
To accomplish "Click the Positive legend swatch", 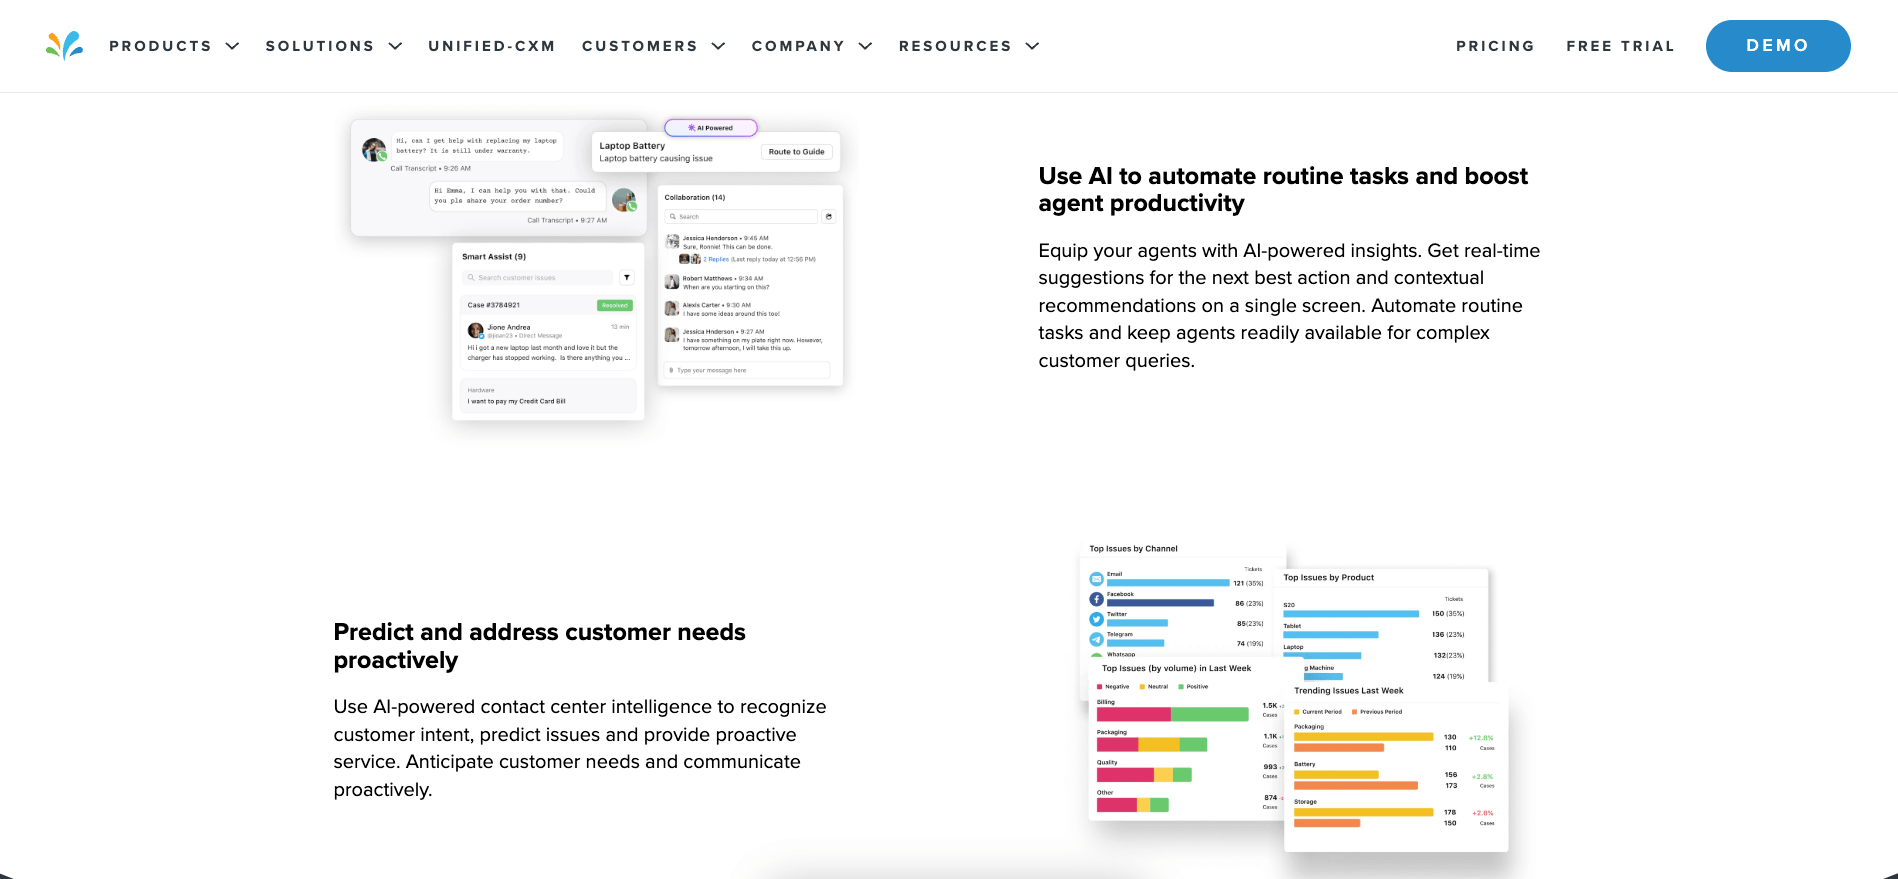I will (1181, 687).
